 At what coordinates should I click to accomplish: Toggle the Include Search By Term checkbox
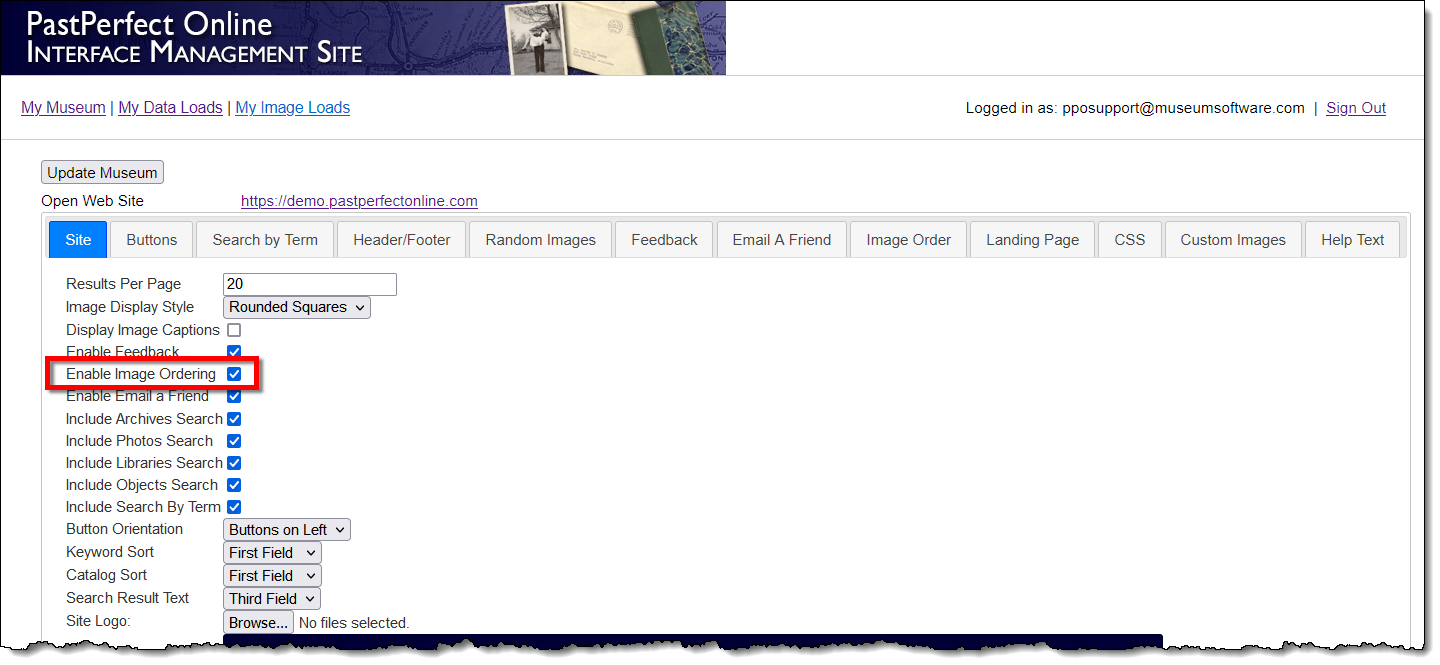[x=234, y=507]
